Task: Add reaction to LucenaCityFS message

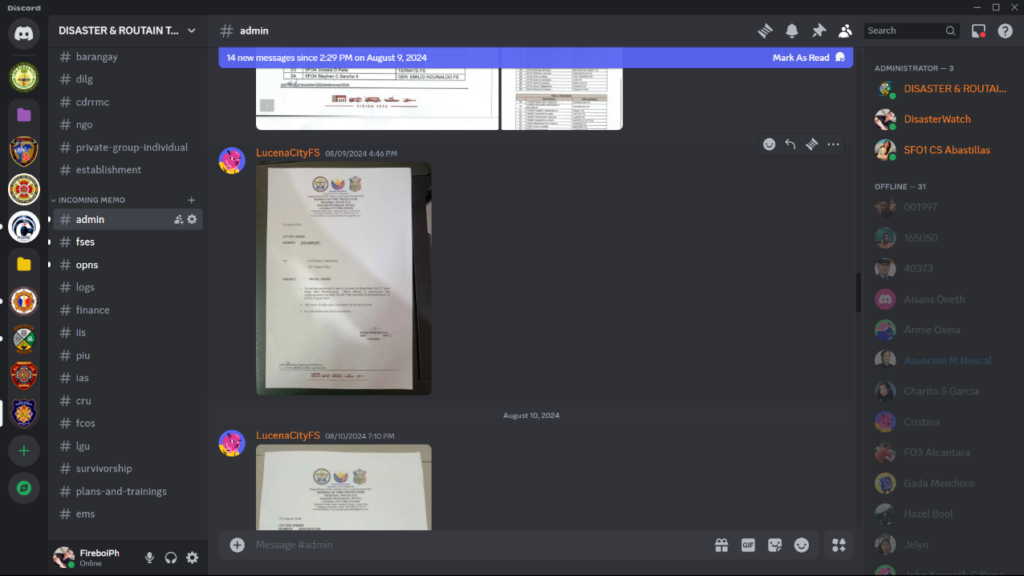Action: tap(769, 144)
